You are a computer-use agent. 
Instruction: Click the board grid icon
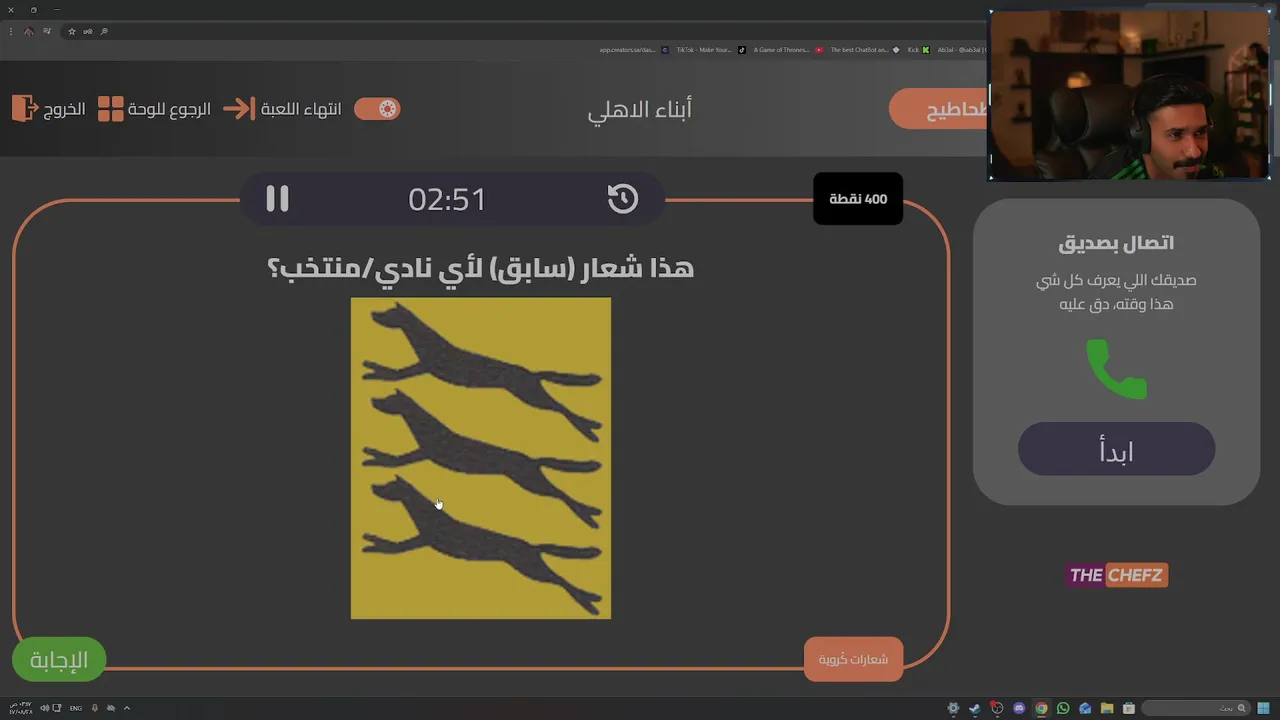[111, 109]
